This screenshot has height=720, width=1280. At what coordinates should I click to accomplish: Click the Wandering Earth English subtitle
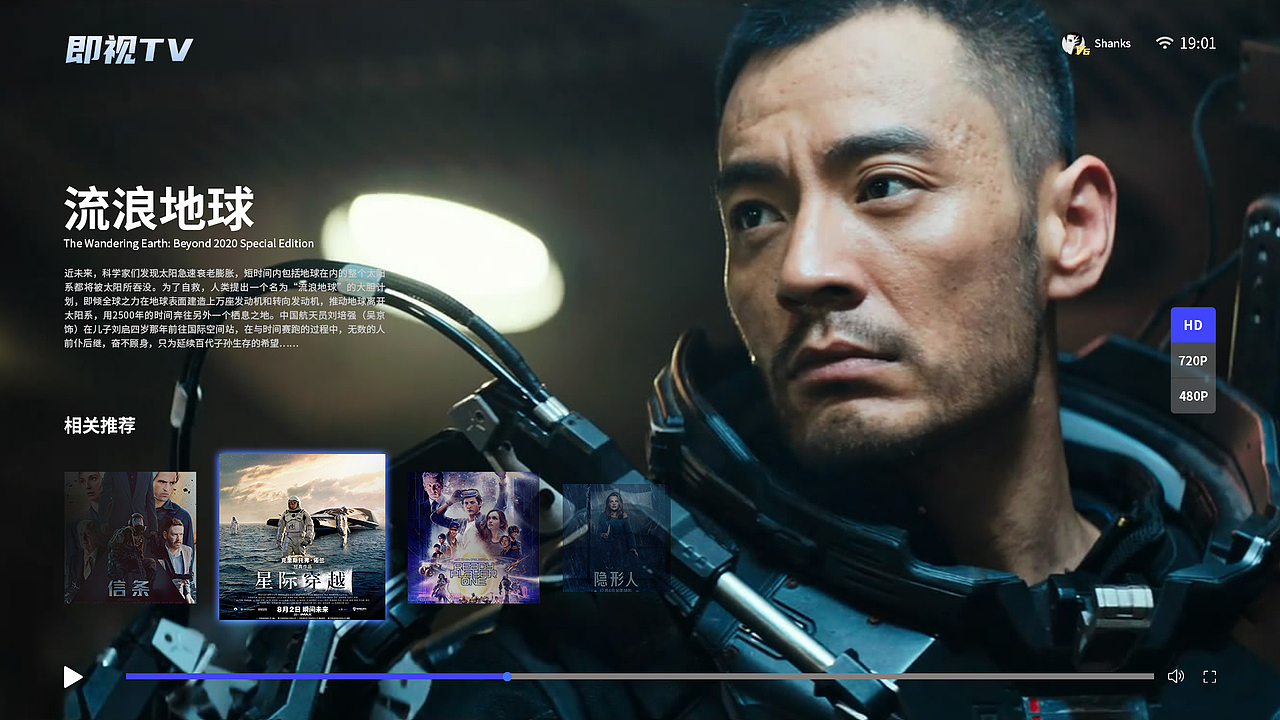[x=189, y=243]
